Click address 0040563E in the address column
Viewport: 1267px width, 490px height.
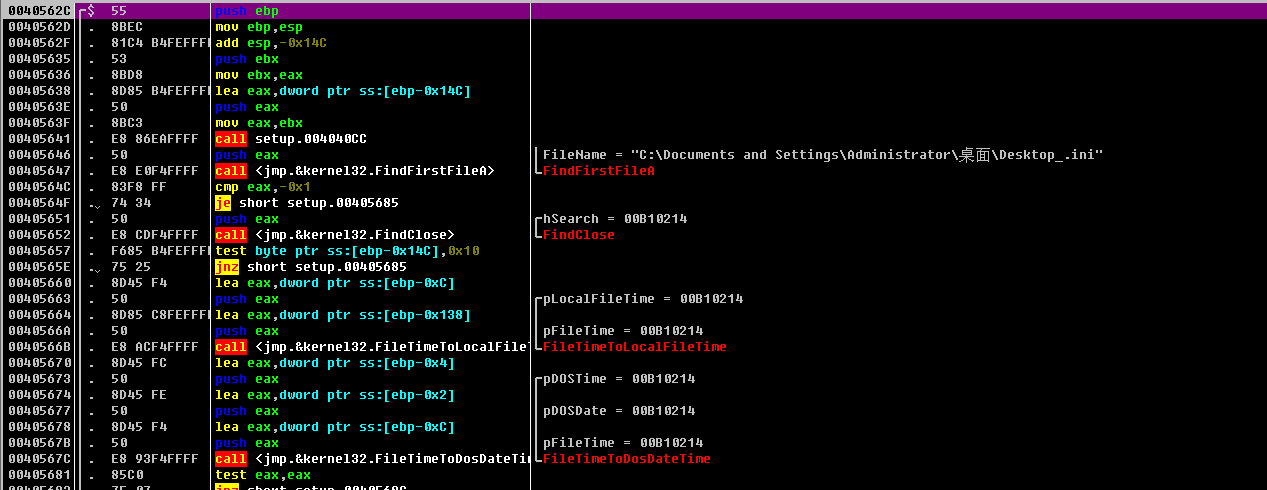(x=40, y=107)
